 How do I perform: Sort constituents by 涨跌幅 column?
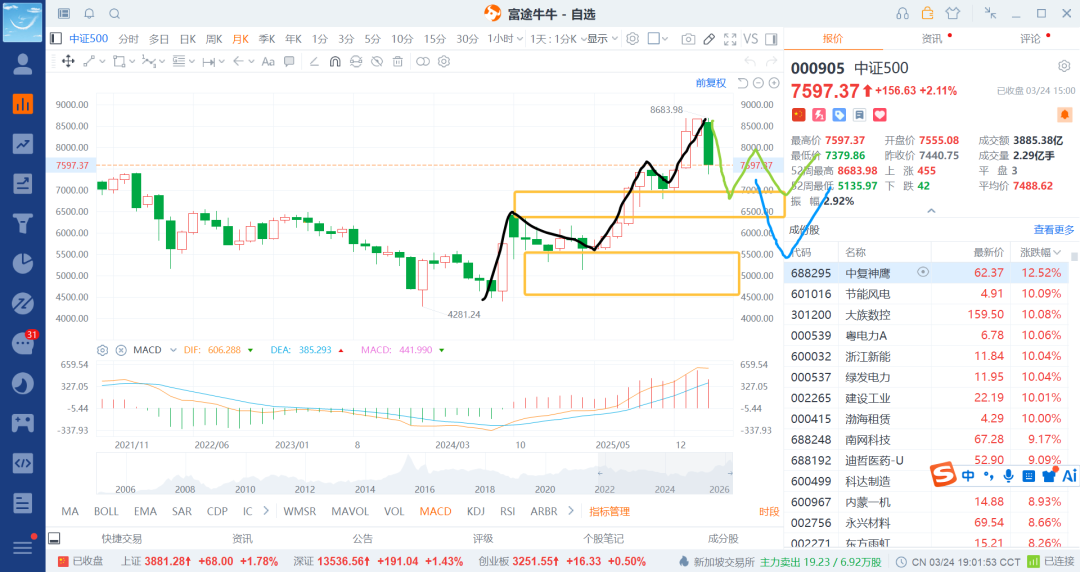pos(1040,252)
